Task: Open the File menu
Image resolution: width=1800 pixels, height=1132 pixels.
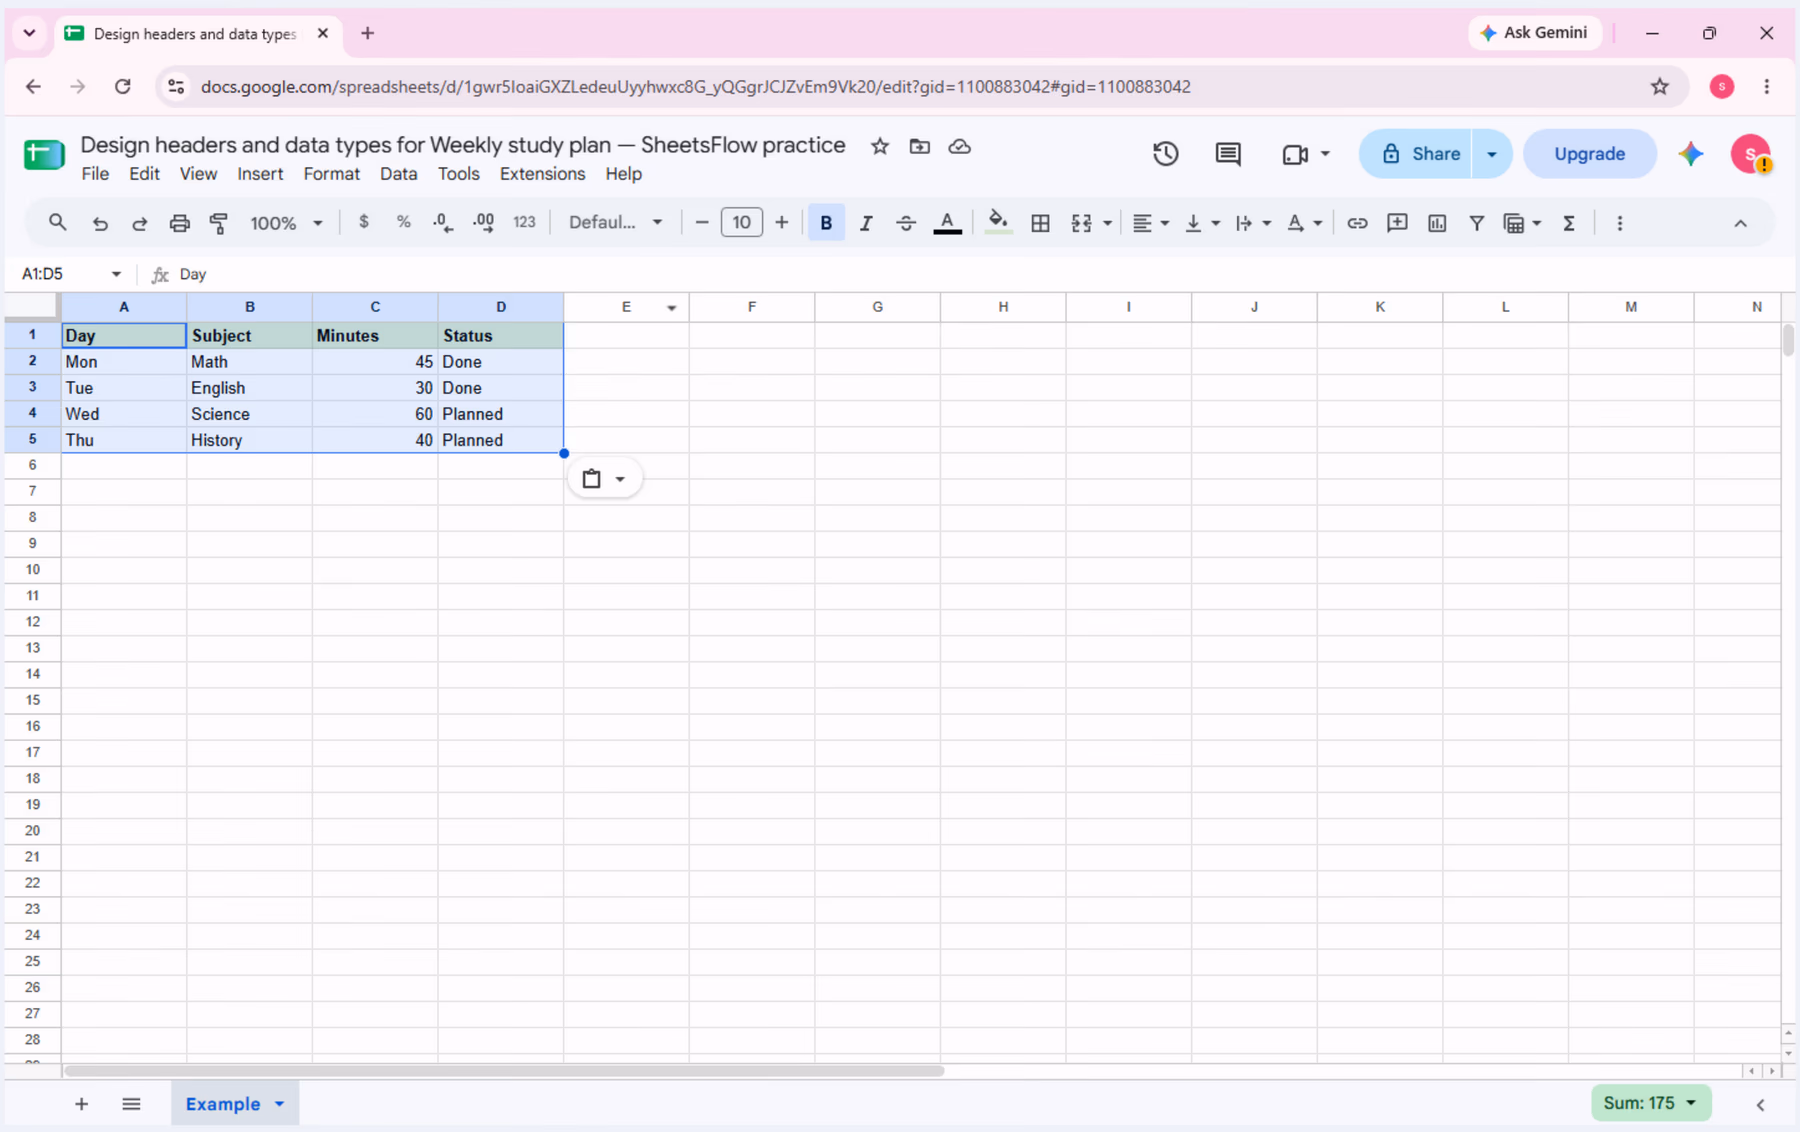Action: click(x=95, y=174)
